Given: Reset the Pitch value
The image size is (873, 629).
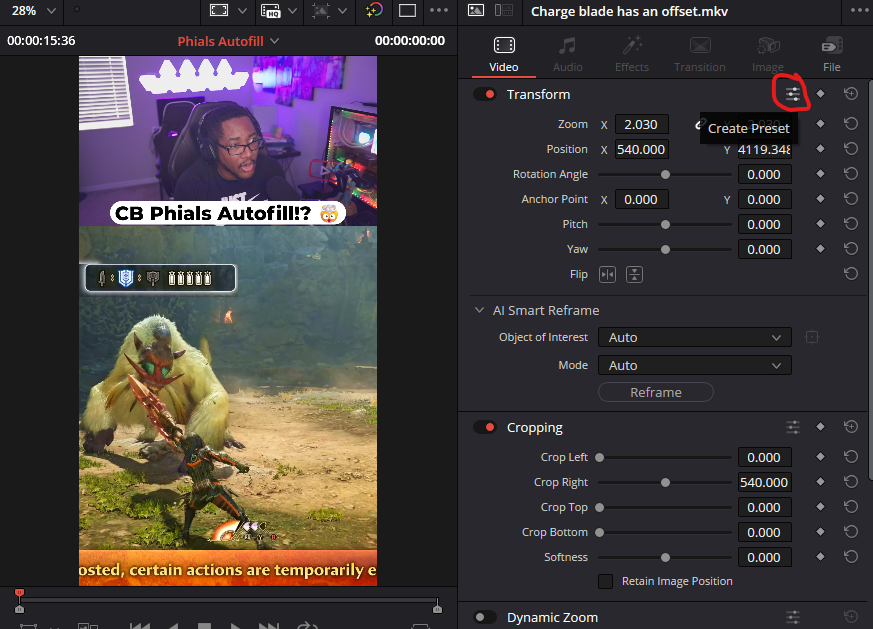Looking at the screenshot, I should click(851, 224).
